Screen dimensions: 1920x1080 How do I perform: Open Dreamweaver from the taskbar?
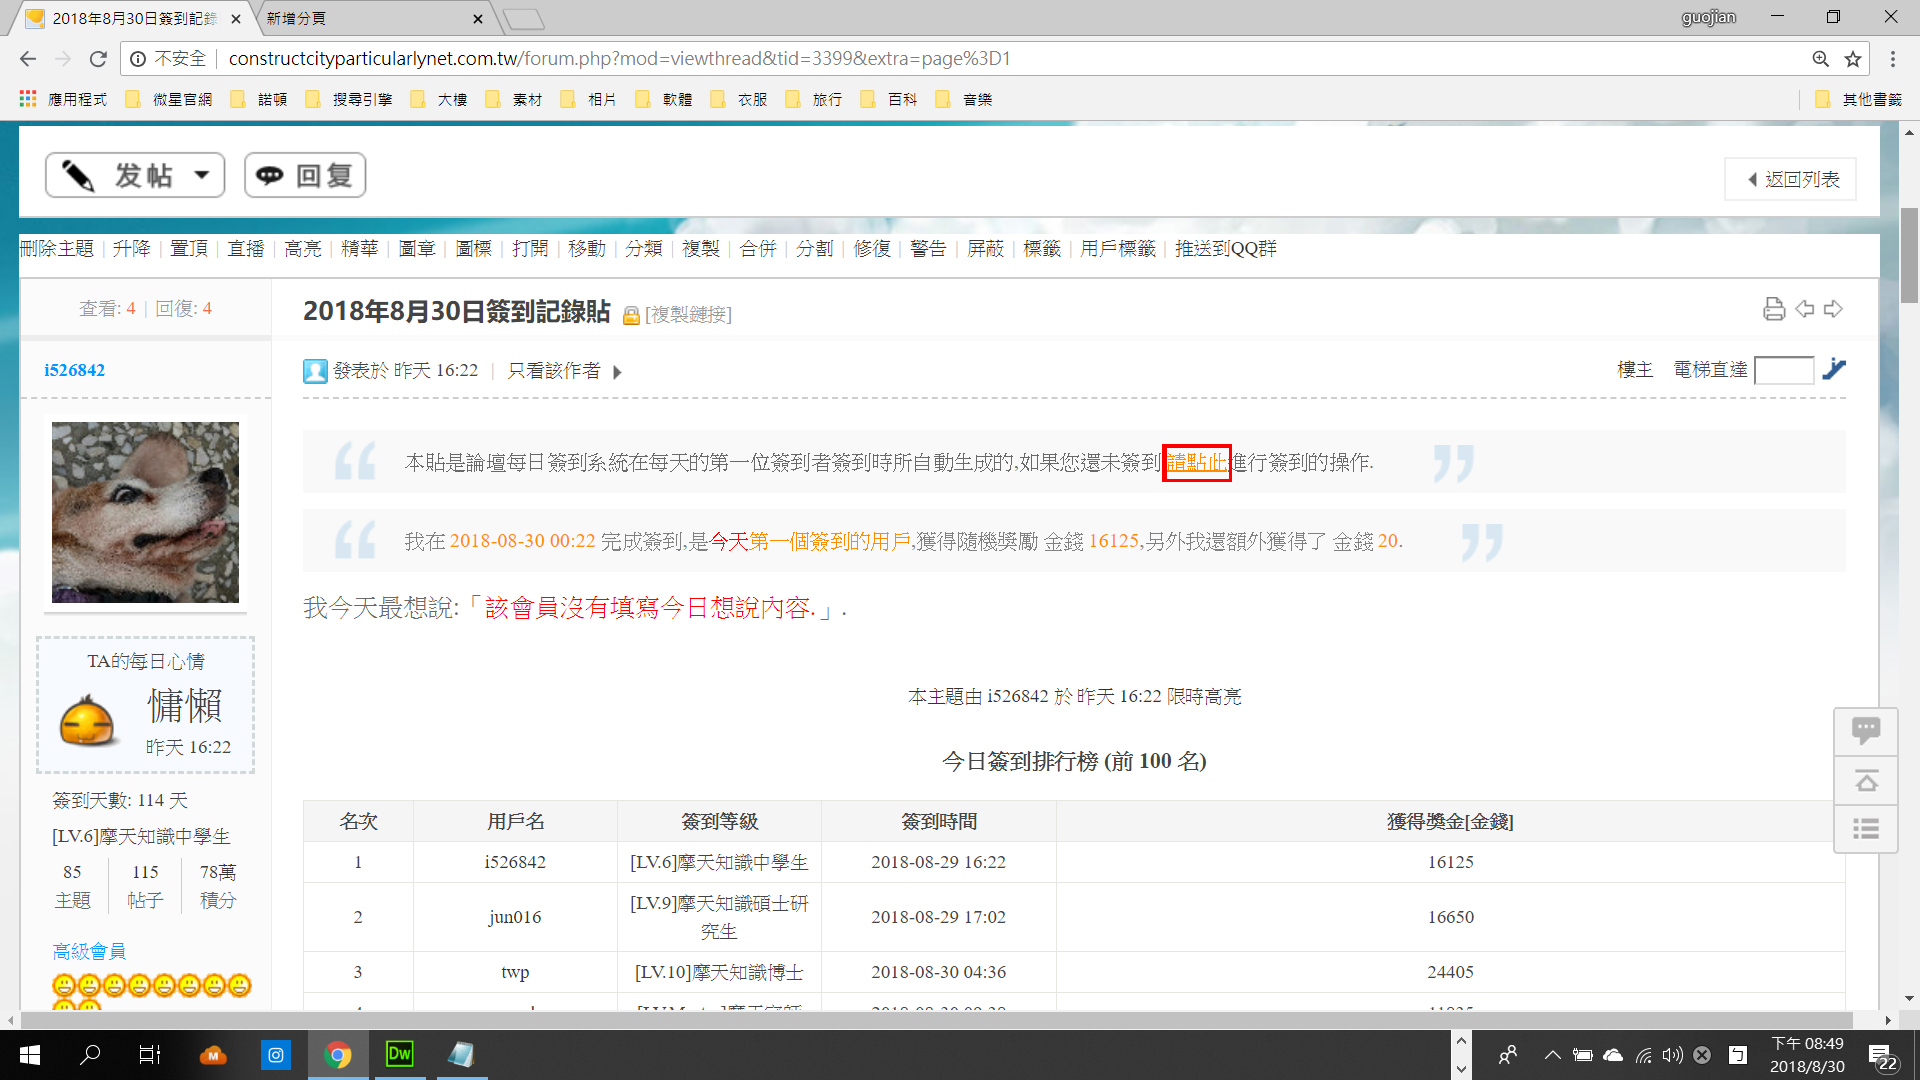[x=399, y=1054]
